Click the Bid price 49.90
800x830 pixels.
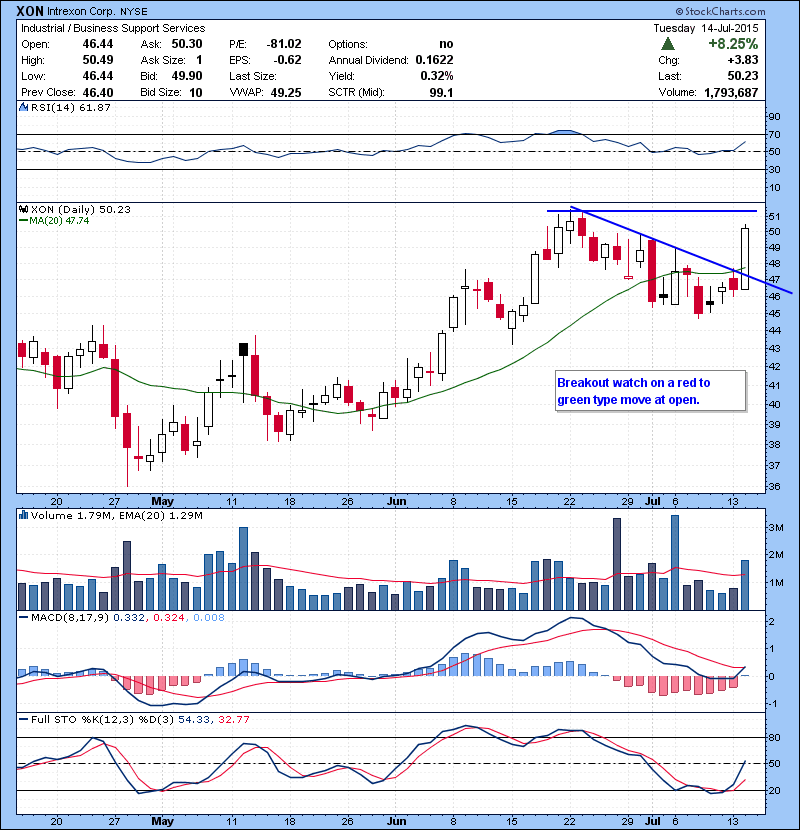point(187,76)
